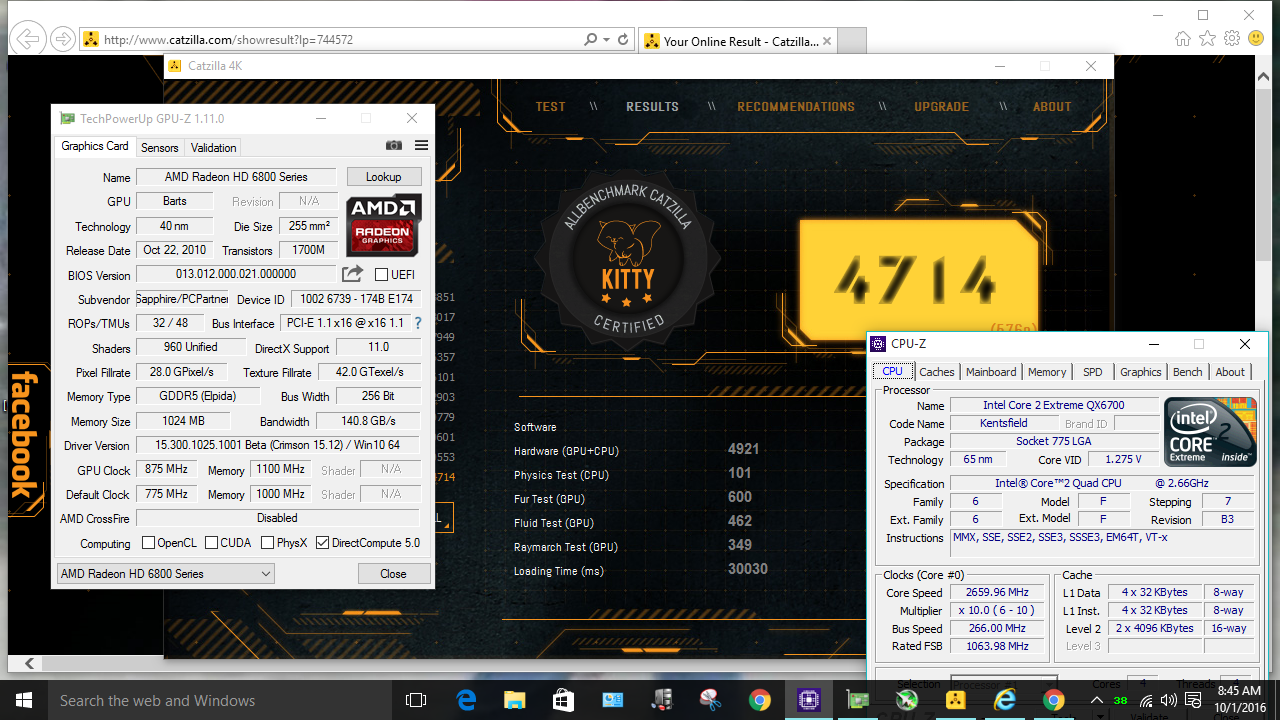Screen dimensions: 1280x720
Task: Switch to GPU-Z Sensors tab
Action: [160, 147]
